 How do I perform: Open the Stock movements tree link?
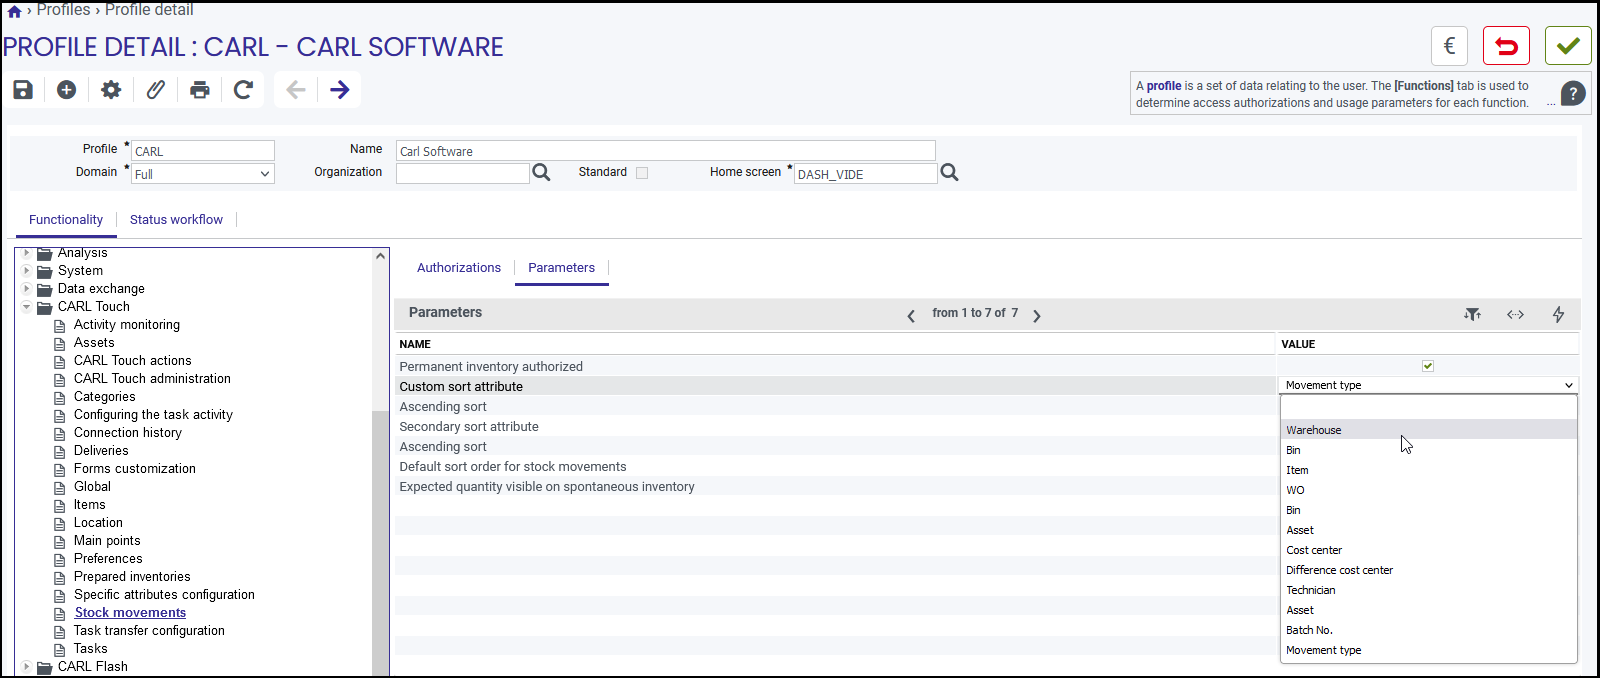(130, 613)
